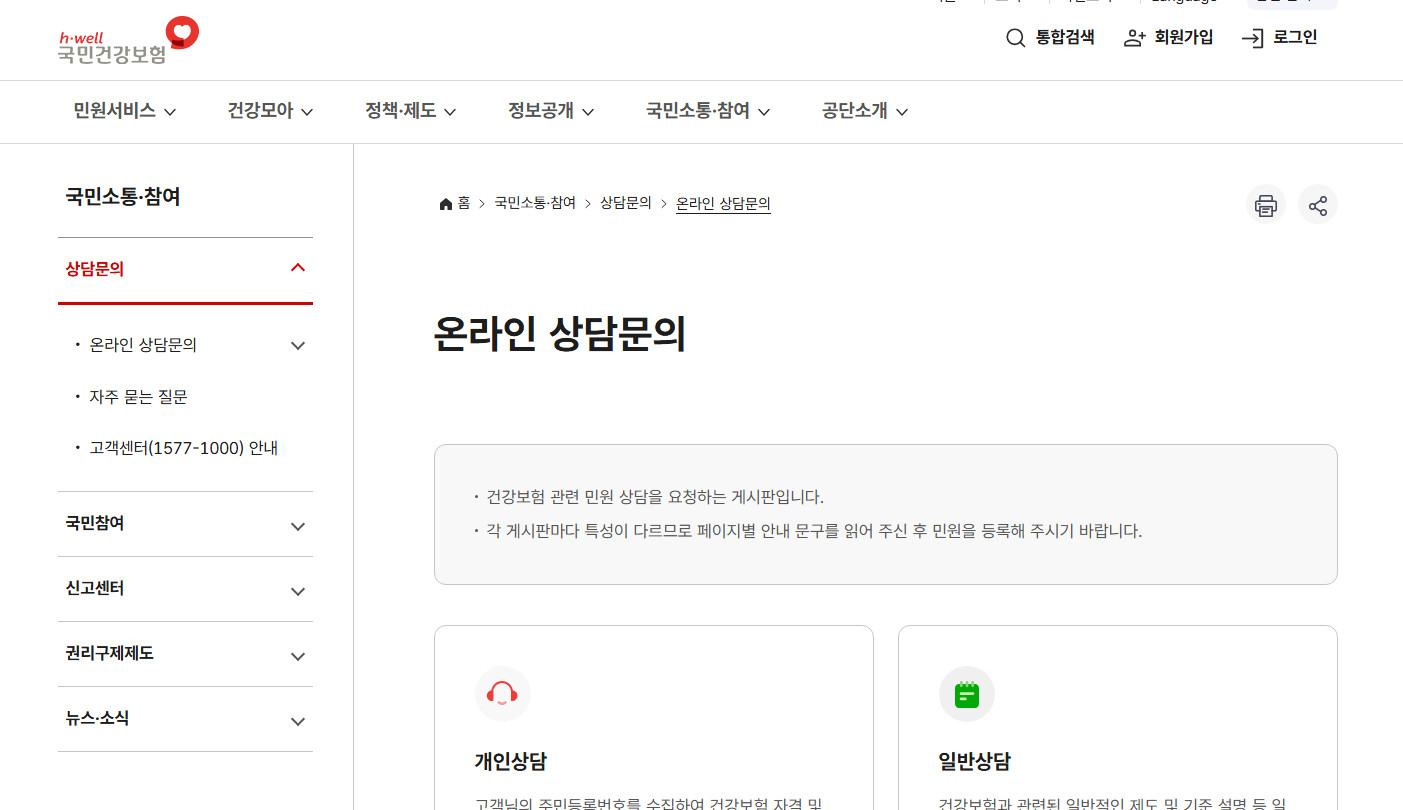Open the 정책·제도 navigation menu
The width and height of the screenshot is (1403, 810).
pyautogui.click(x=402, y=111)
